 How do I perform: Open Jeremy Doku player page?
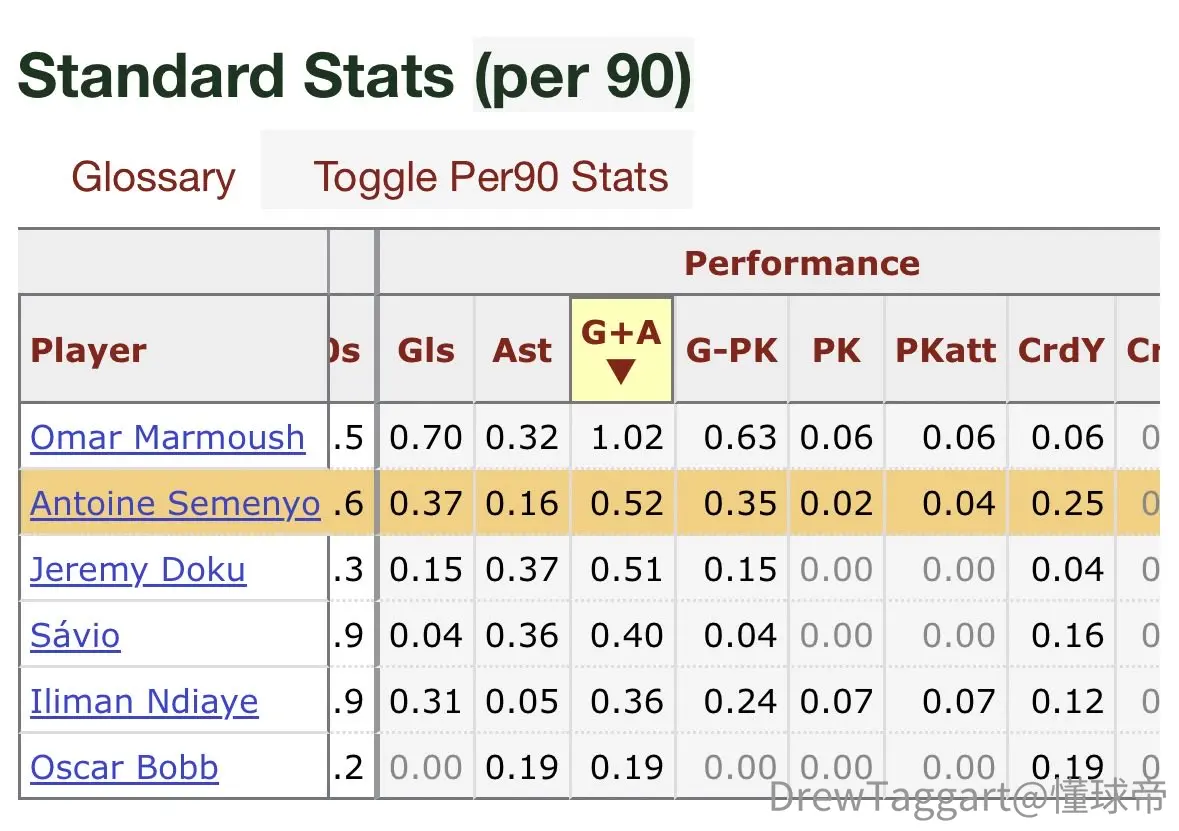pyautogui.click(x=138, y=570)
